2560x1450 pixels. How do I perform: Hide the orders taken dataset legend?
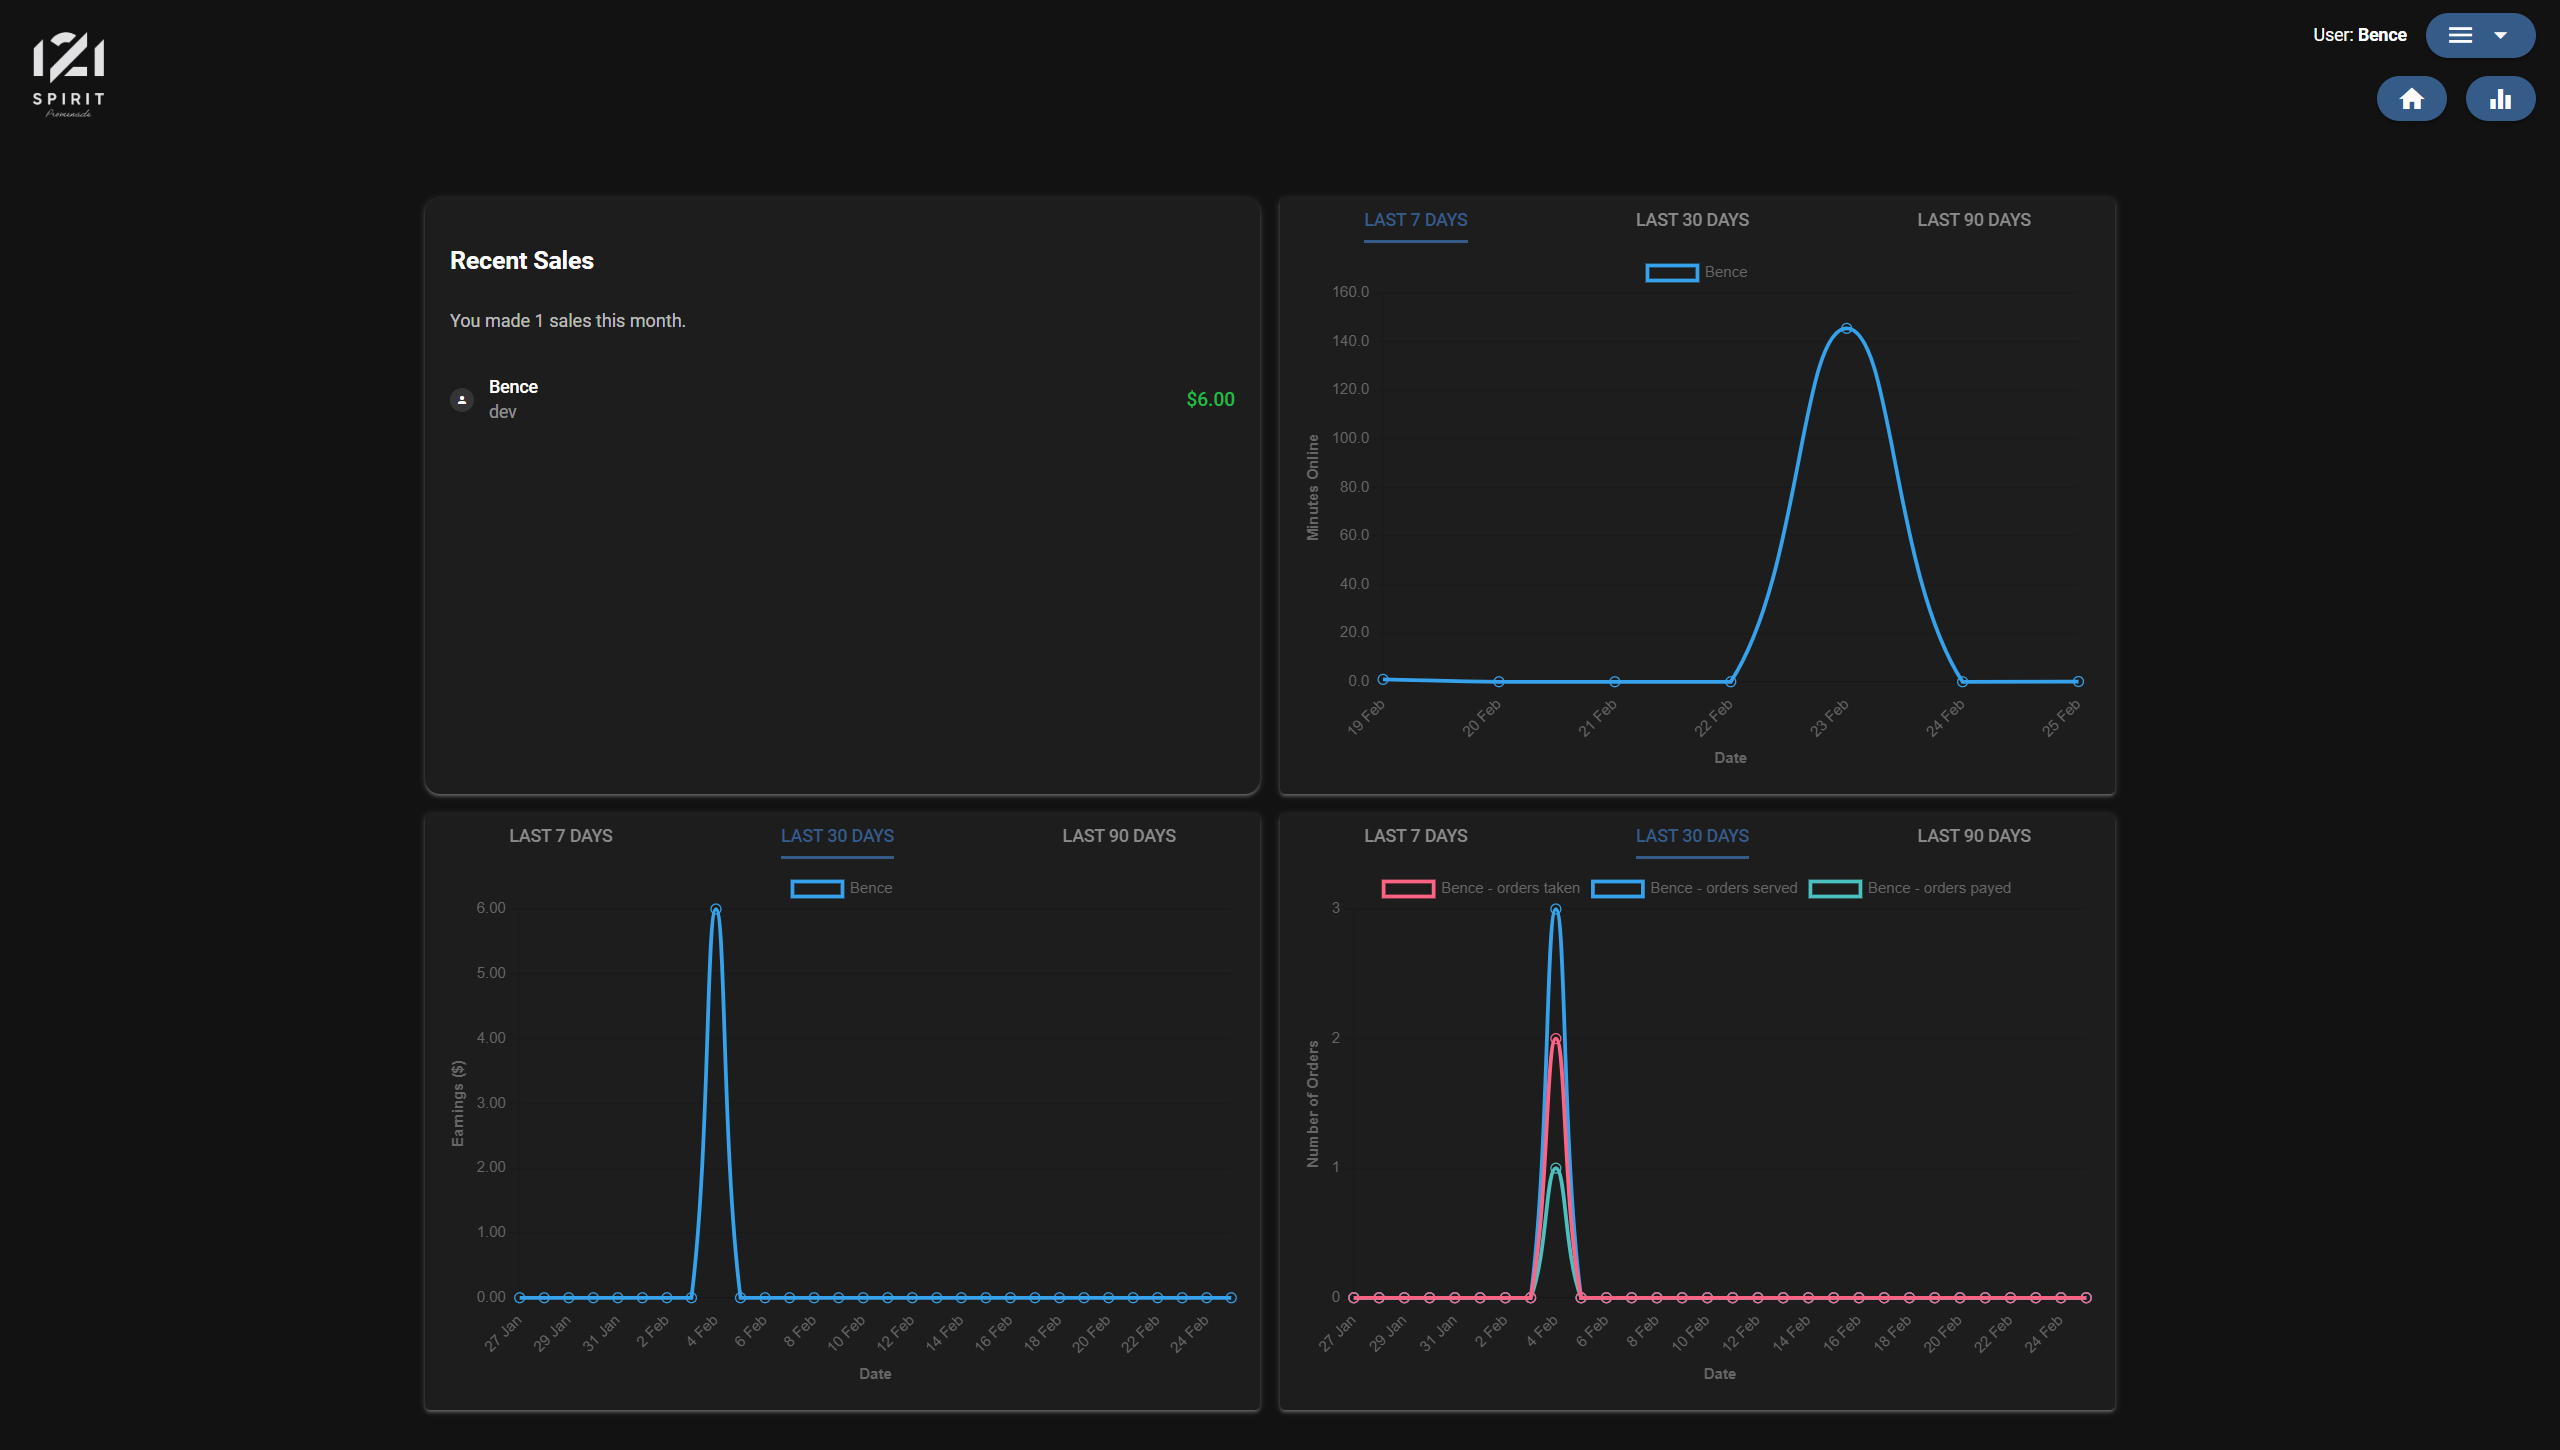[x=1481, y=888]
